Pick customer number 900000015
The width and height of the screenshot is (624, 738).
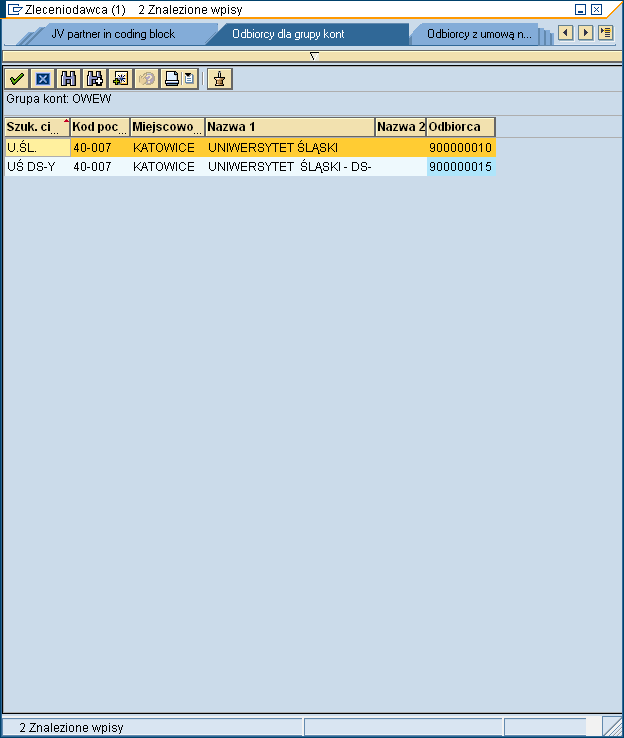(x=461, y=167)
